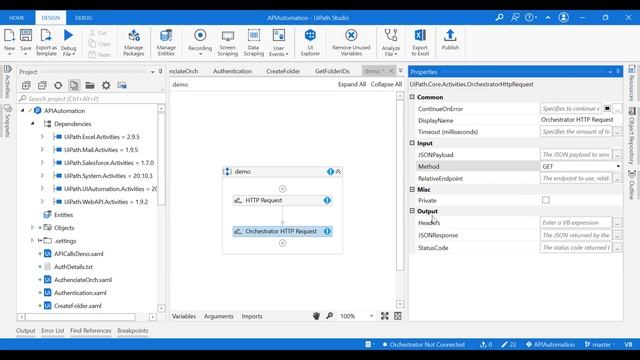
Task: Open Manage Packages
Action: pyautogui.click(x=134, y=42)
